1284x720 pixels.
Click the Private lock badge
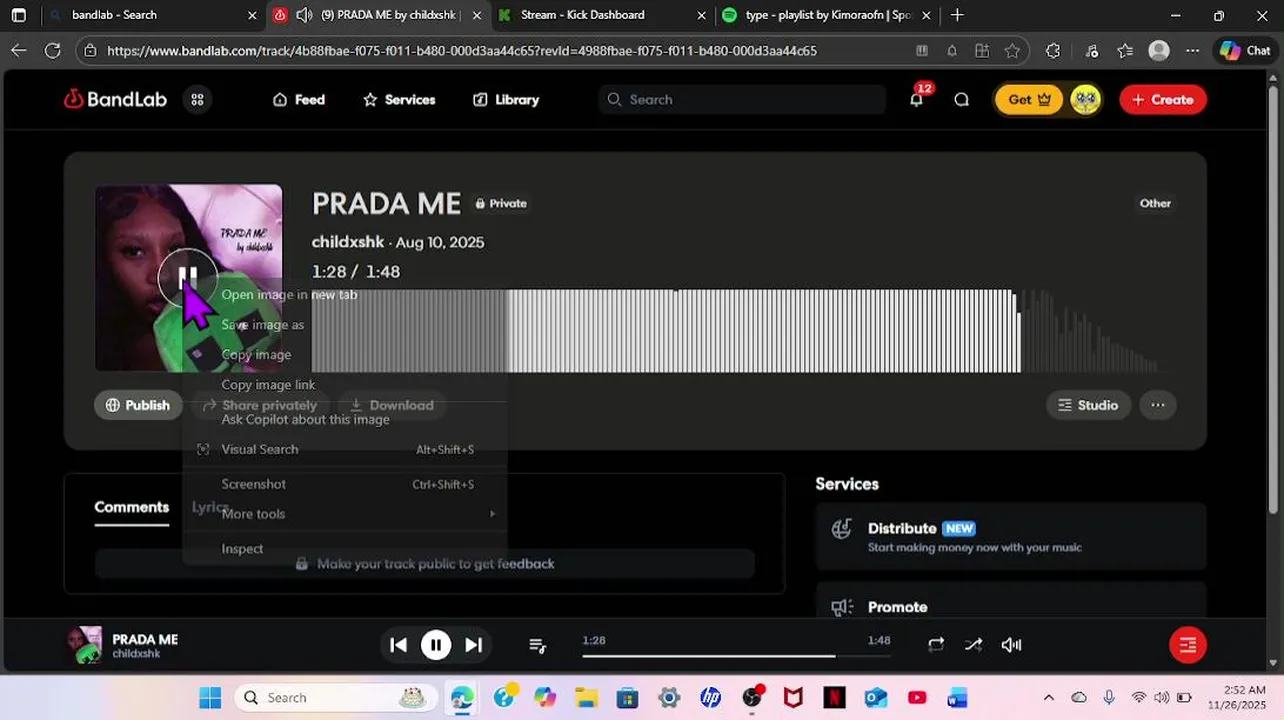tap(501, 203)
